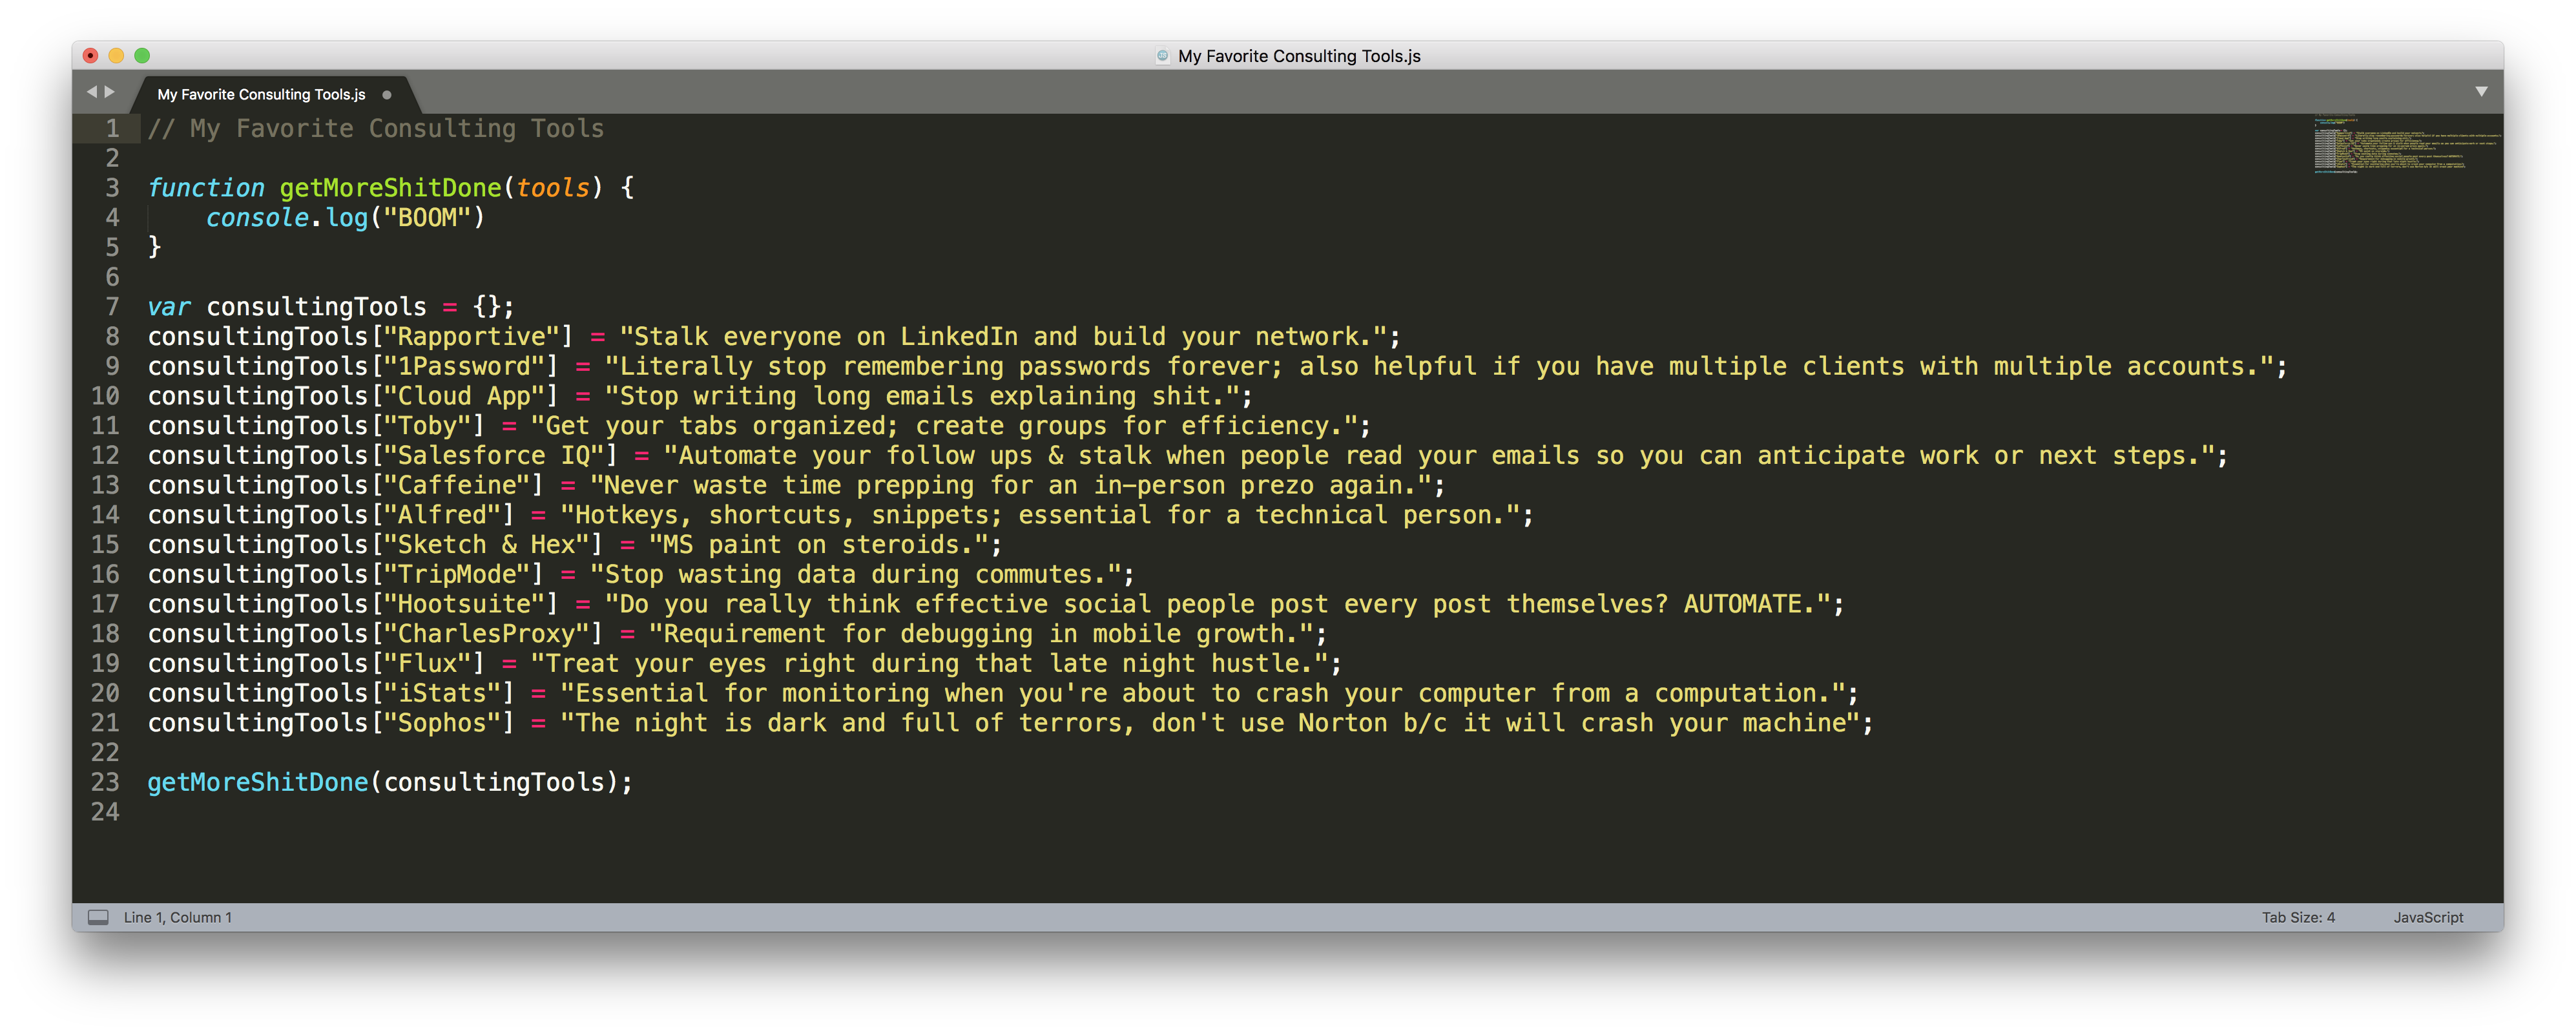The width and height of the screenshot is (2576, 1035).
Task: Open the JavaScript syntax selector
Action: click(2428, 917)
